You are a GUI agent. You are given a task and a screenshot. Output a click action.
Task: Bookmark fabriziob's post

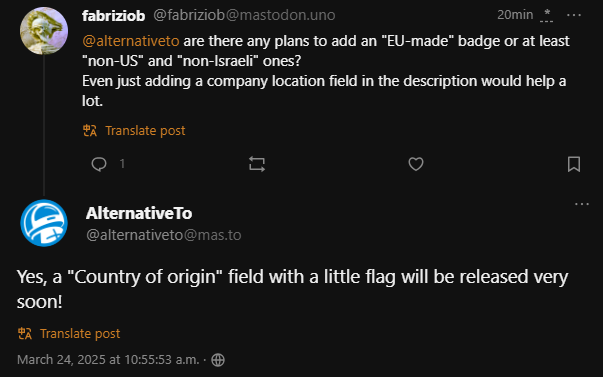pyautogui.click(x=574, y=164)
